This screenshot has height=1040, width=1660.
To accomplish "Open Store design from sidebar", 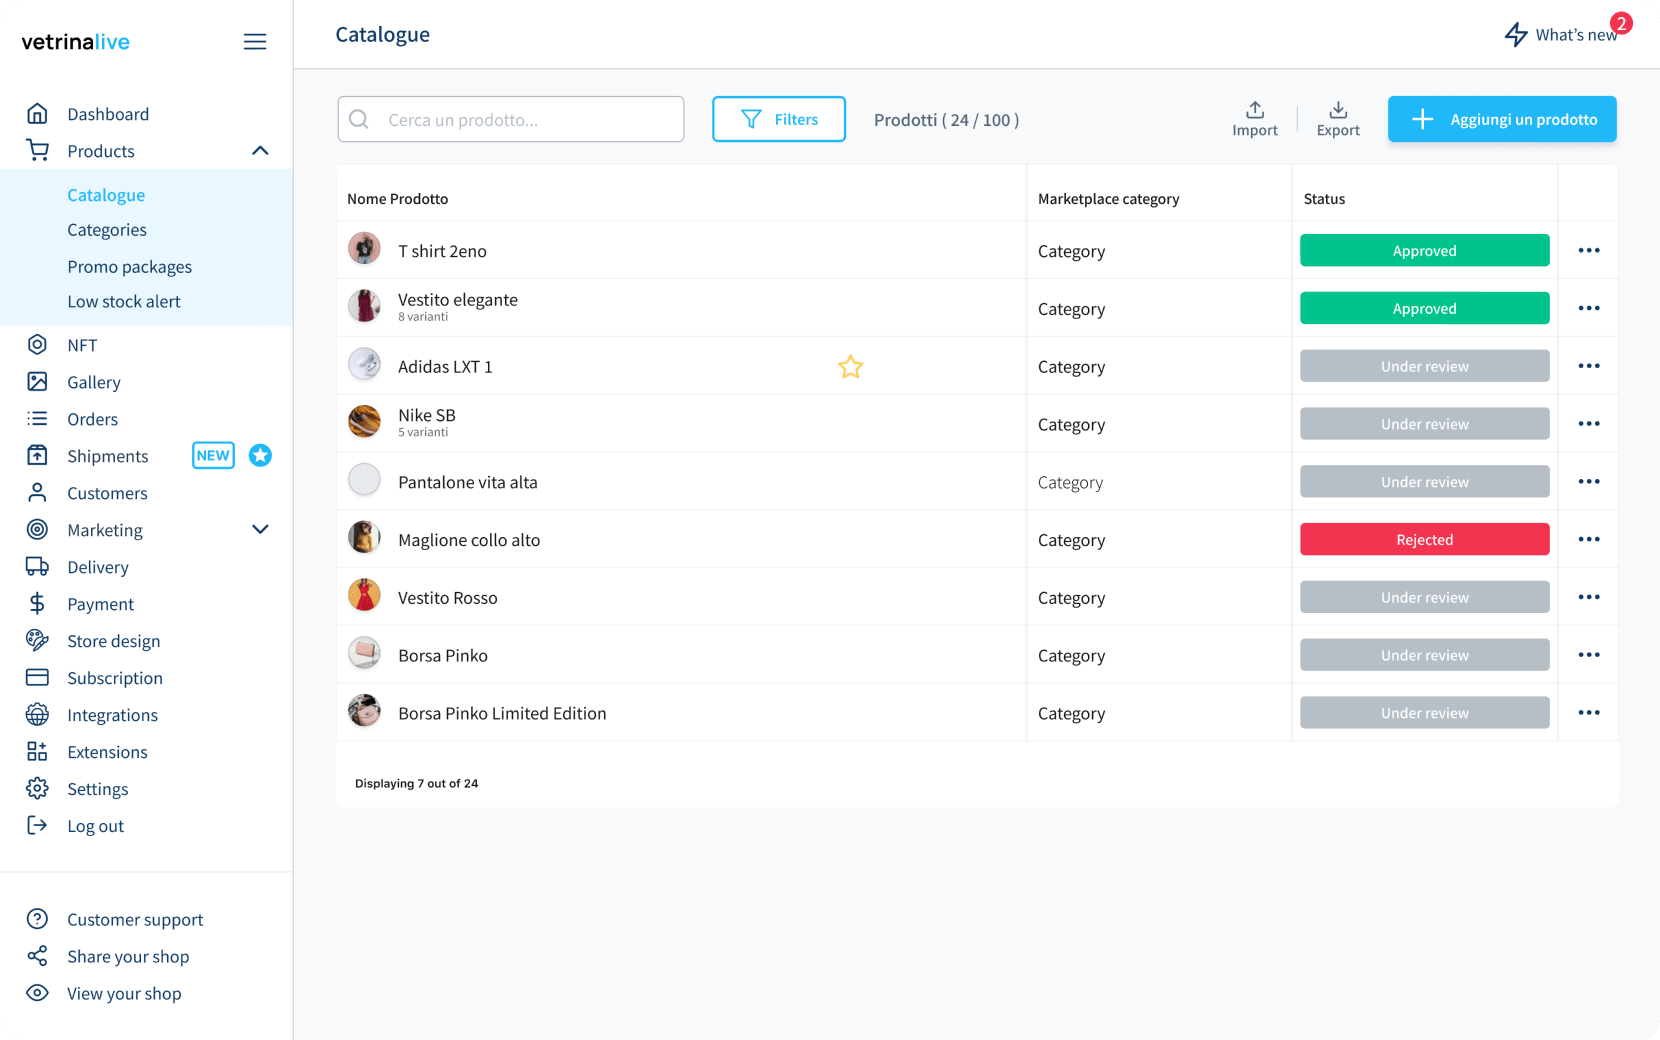I will pyautogui.click(x=113, y=641).
